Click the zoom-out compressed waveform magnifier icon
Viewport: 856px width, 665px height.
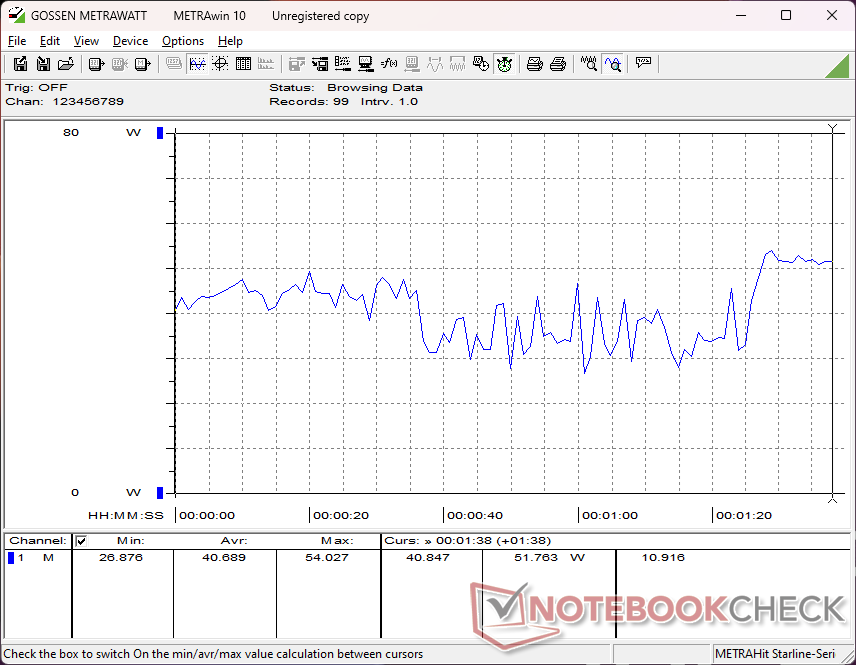(588, 64)
